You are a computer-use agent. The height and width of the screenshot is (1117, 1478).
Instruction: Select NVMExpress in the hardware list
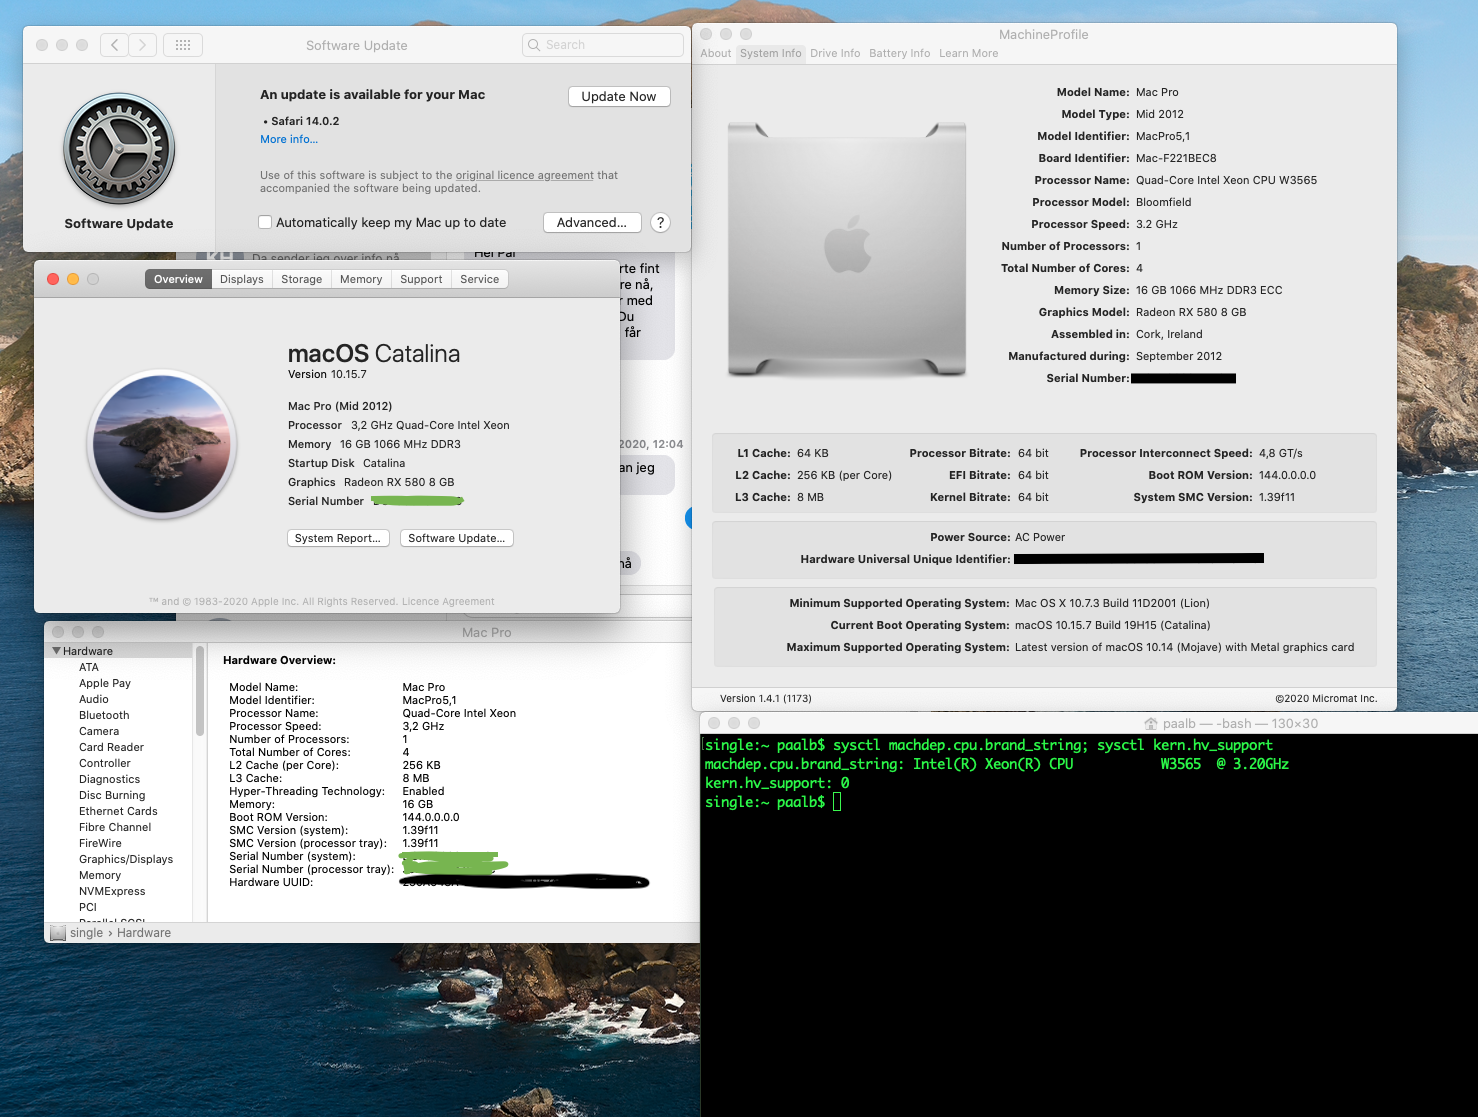click(112, 891)
